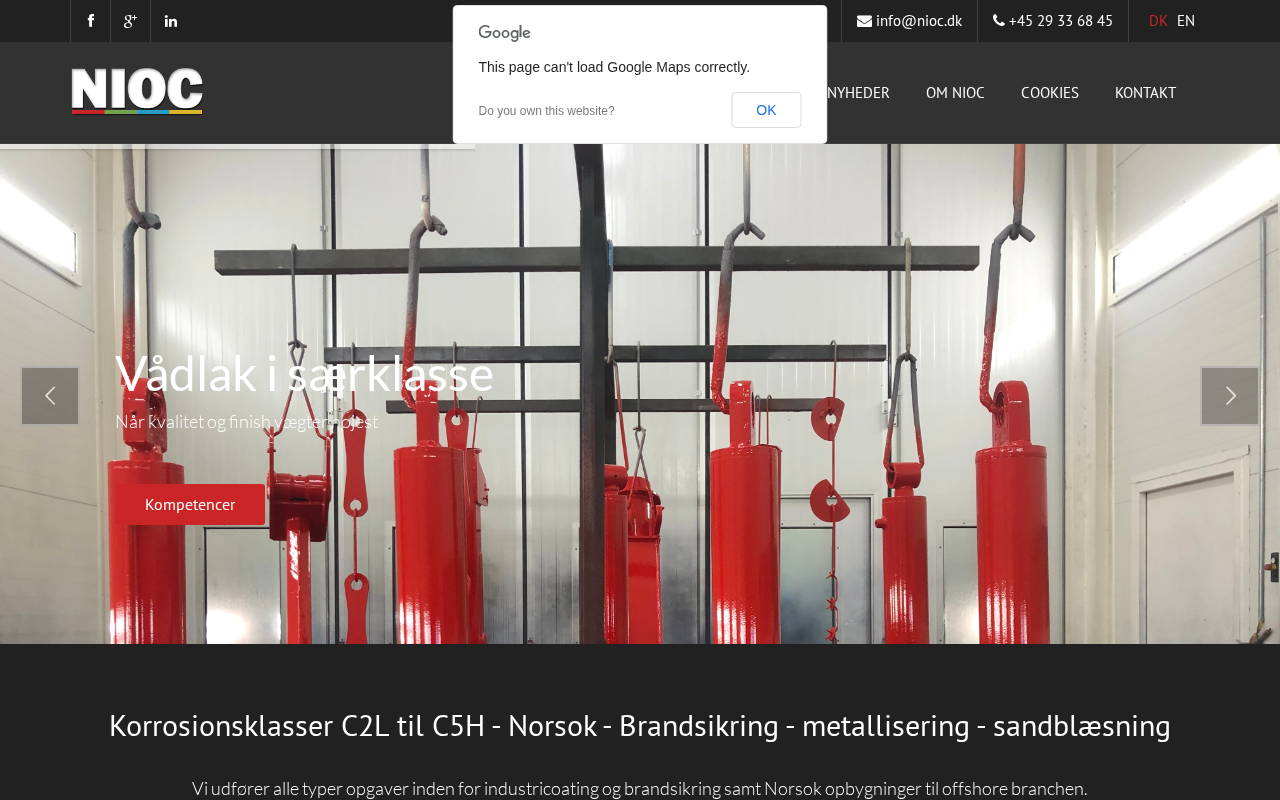The image size is (1280, 800).
Task: Click the 'Korrosionsklasser C2L til C5H' heading
Action: coord(640,725)
